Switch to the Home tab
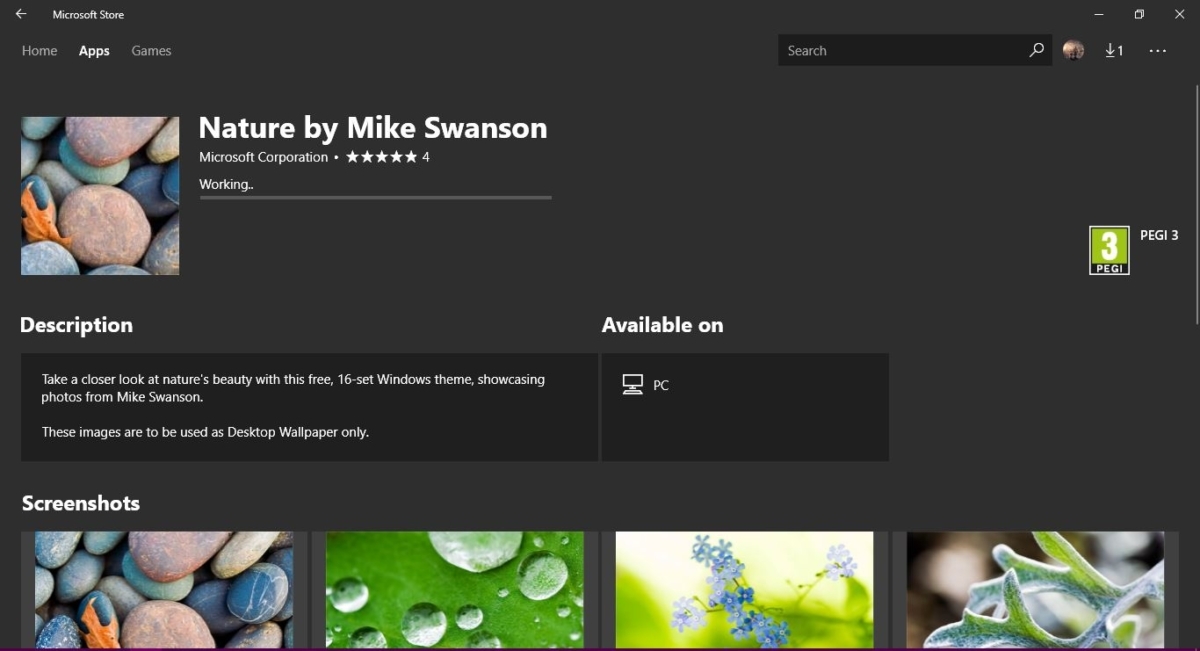The width and height of the screenshot is (1200, 651). pos(39,50)
